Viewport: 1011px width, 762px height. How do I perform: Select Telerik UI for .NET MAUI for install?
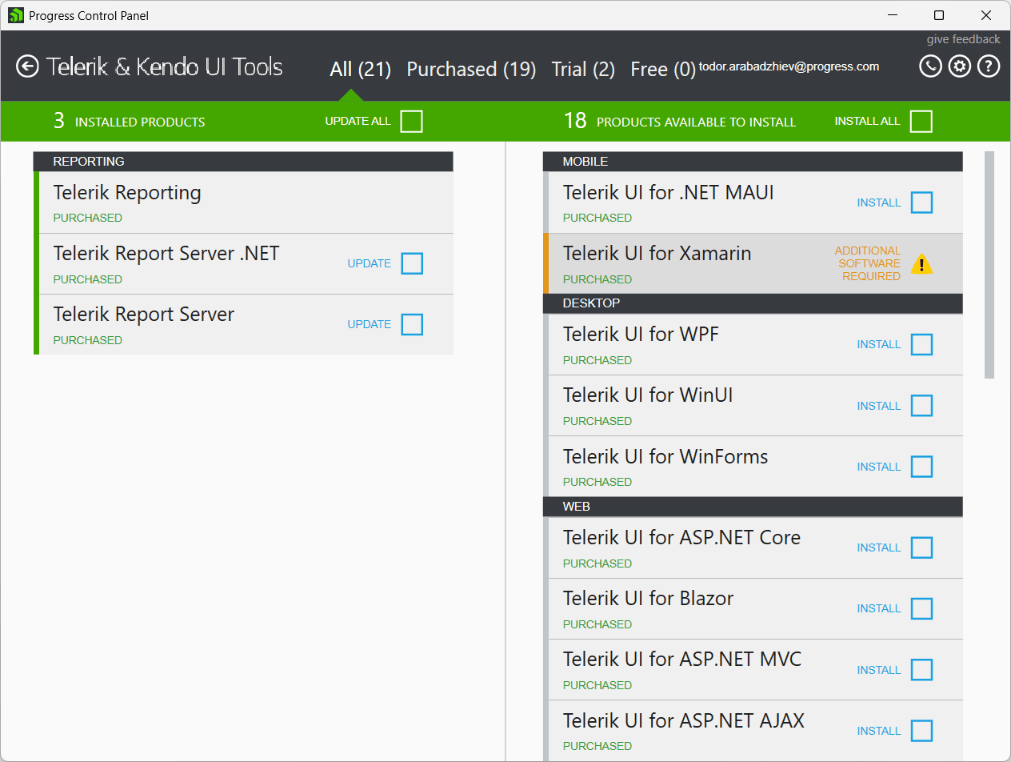click(921, 202)
